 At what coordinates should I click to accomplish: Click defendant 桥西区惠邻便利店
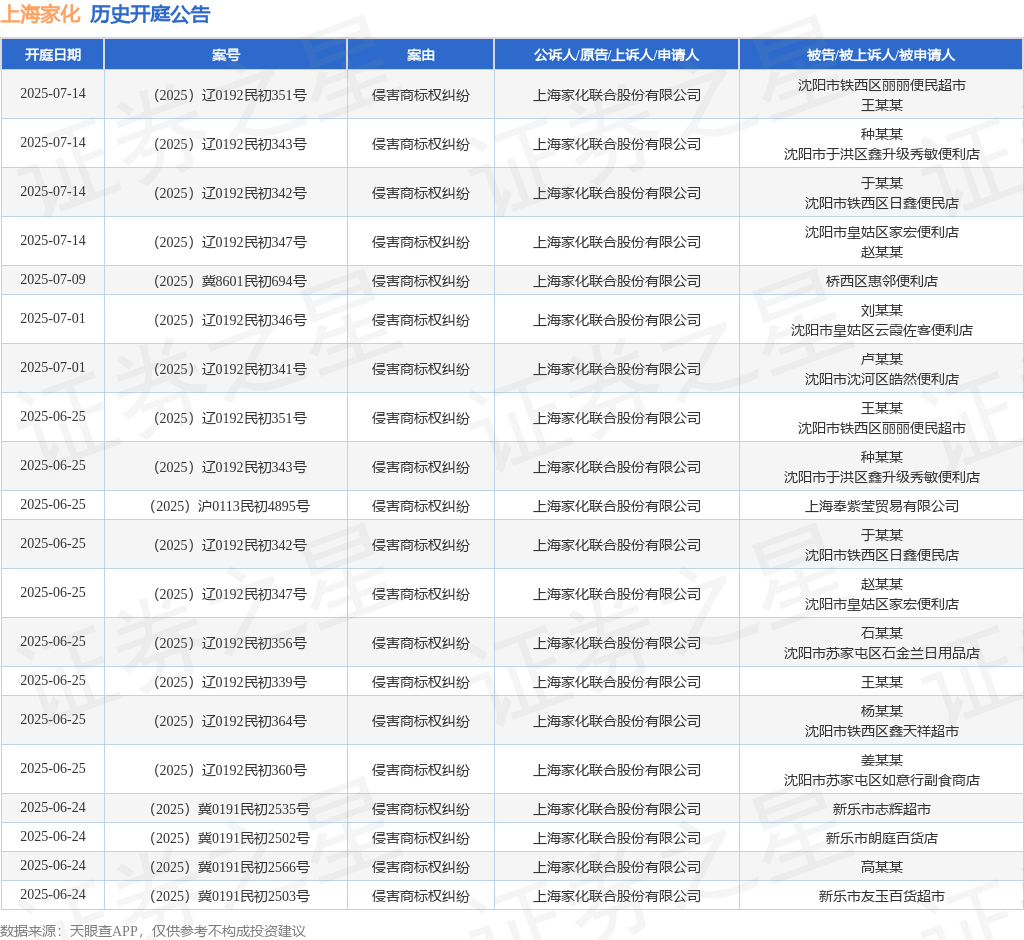point(882,281)
